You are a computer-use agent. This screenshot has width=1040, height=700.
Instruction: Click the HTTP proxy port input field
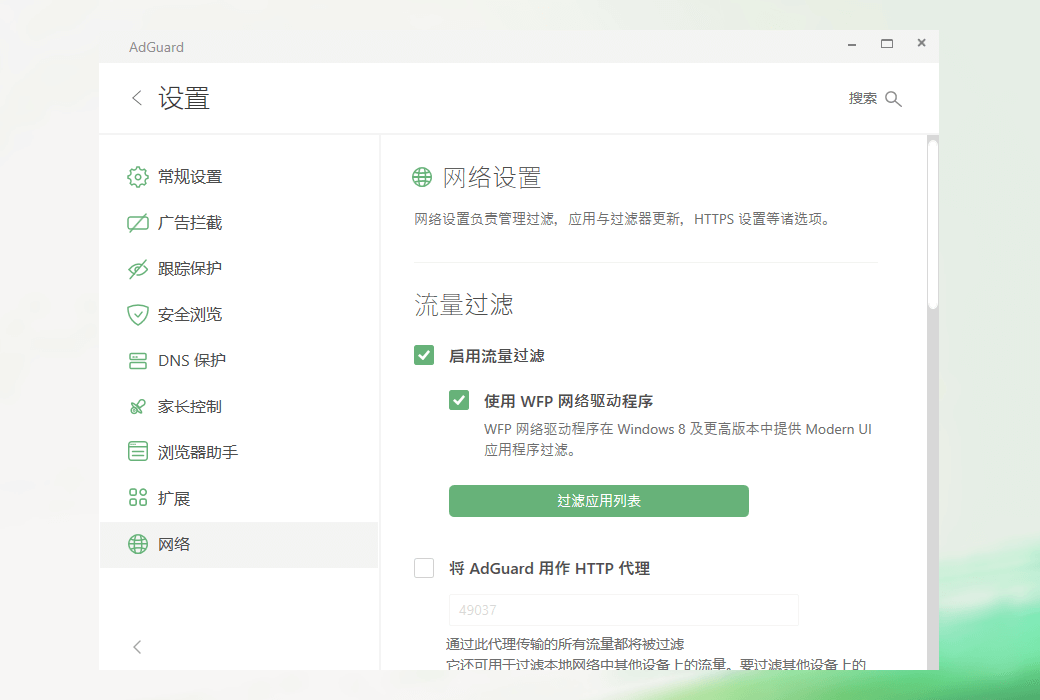[x=623, y=610]
